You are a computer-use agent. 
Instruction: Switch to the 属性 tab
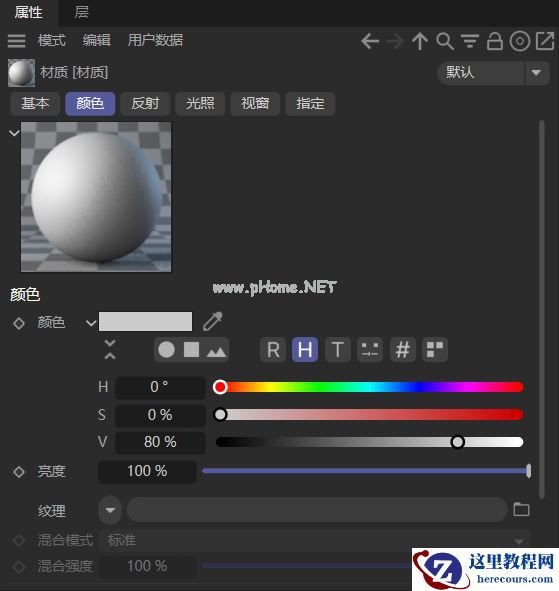29,12
